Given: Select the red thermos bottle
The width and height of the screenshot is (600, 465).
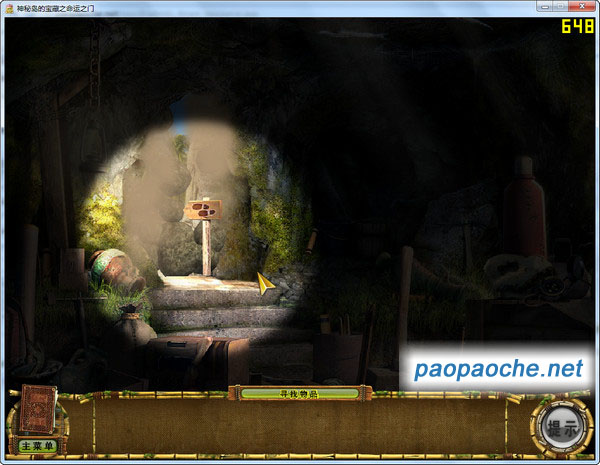Looking at the screenshot, I should 524,207.
